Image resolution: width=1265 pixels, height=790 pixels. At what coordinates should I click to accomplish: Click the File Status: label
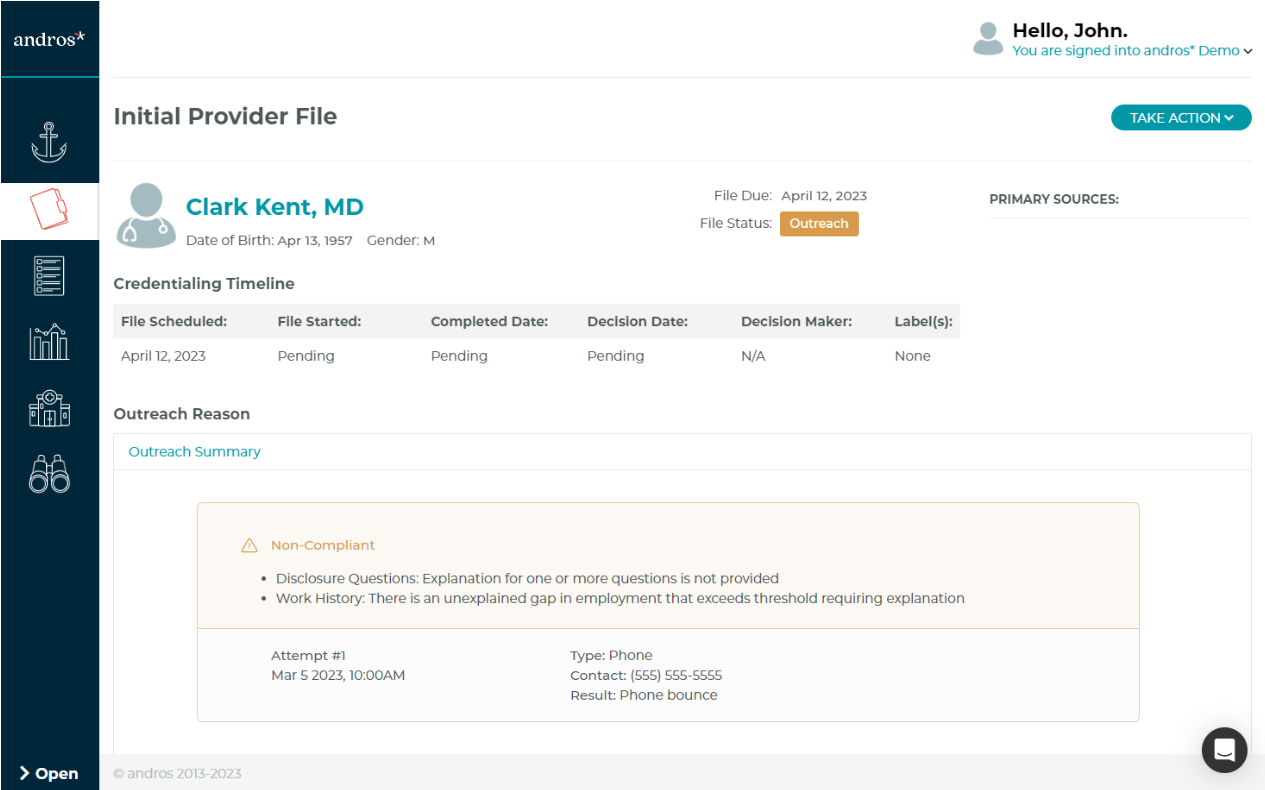[736, 224]
